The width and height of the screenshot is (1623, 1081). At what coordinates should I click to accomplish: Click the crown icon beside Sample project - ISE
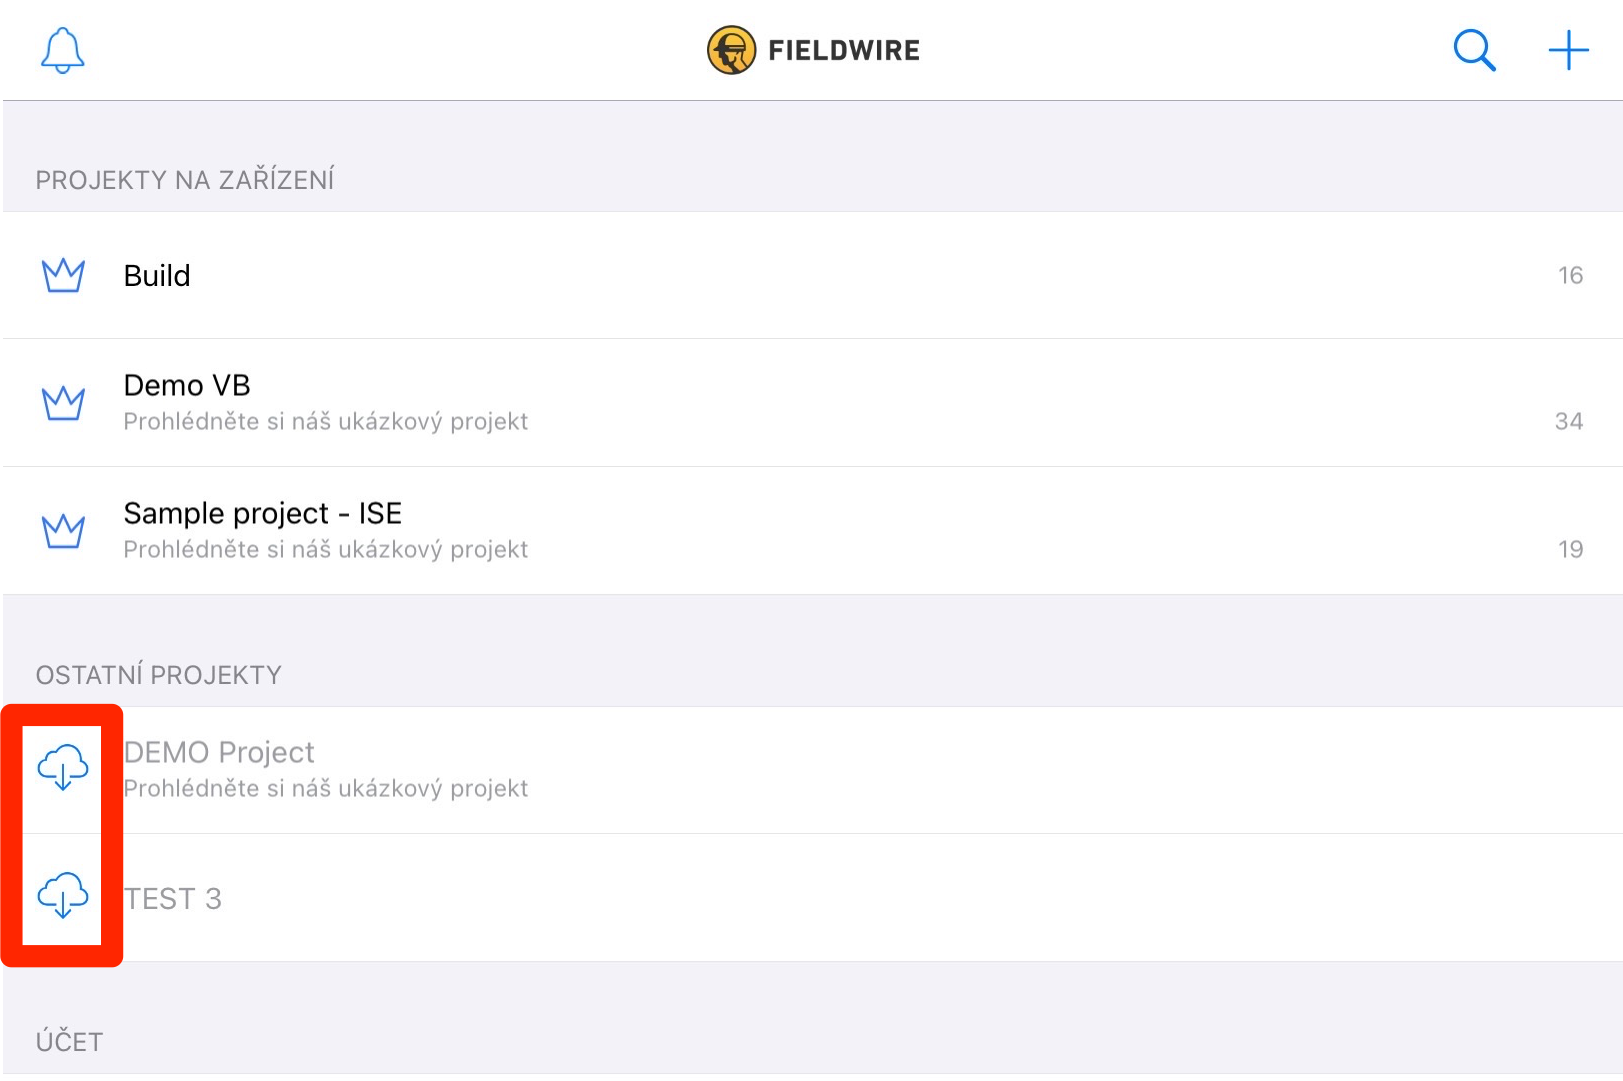pos(63,531)
